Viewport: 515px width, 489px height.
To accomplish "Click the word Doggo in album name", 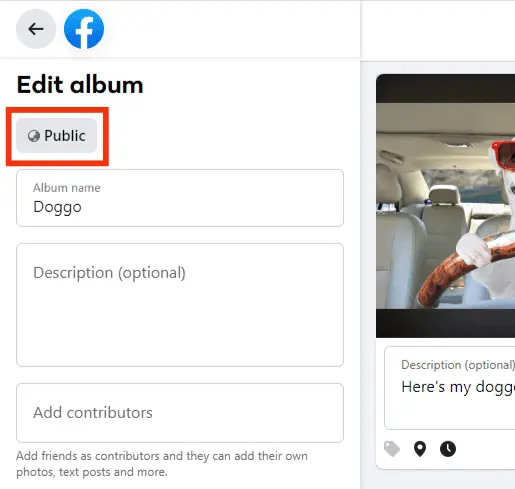I will [57, 207].
